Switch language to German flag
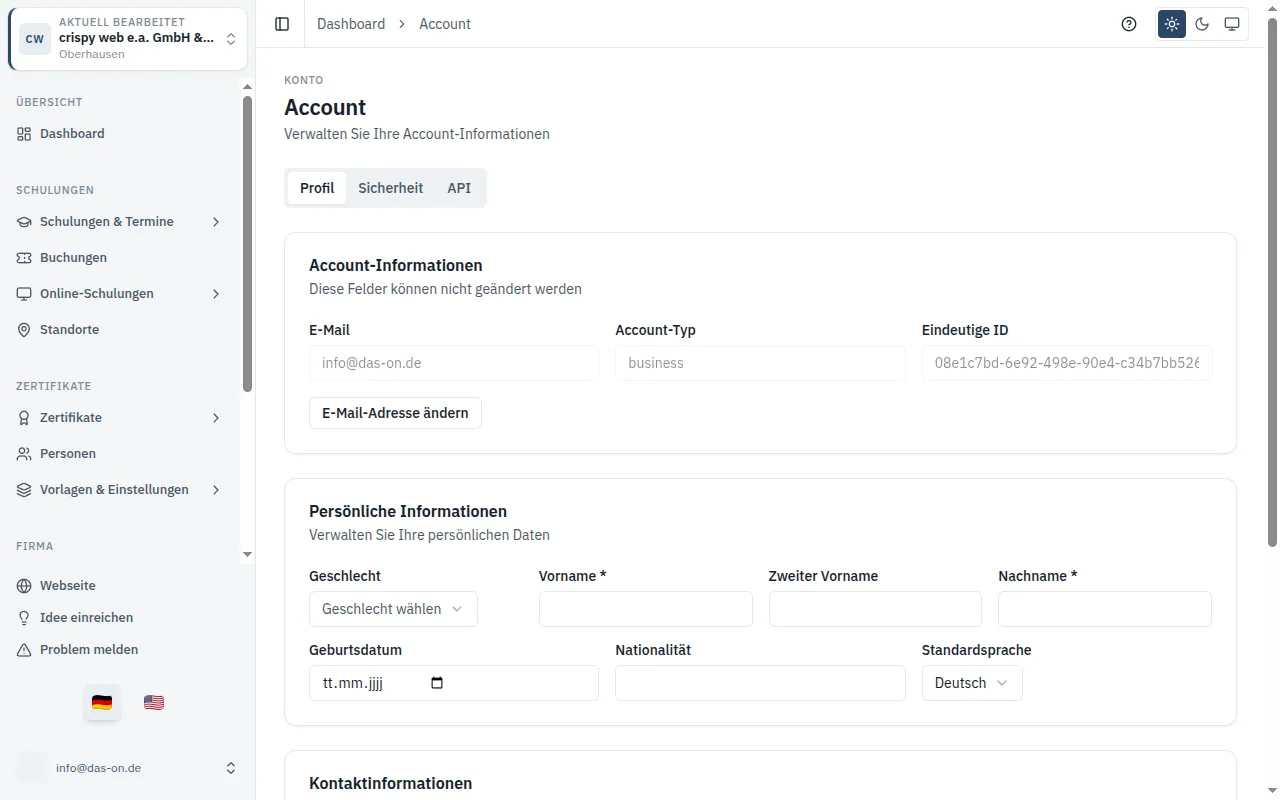Image resolution: width=1280 pixels, height=800 pixels. coord(102,703)
